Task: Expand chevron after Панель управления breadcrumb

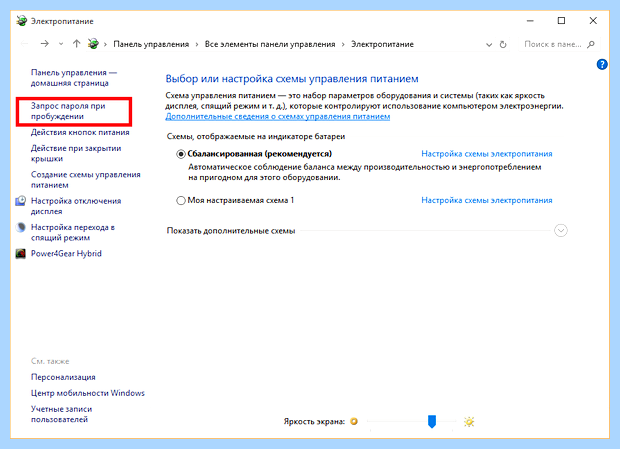Action: pos(197,44)
